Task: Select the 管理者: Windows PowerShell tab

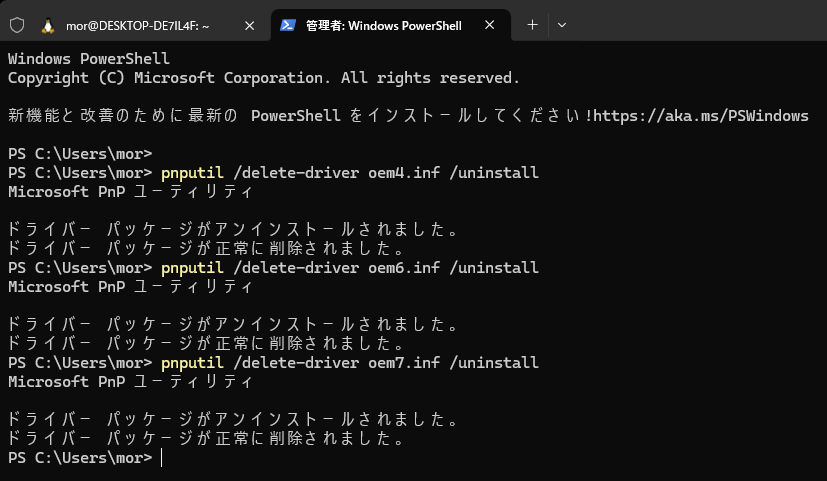Action: coord(383,25)
